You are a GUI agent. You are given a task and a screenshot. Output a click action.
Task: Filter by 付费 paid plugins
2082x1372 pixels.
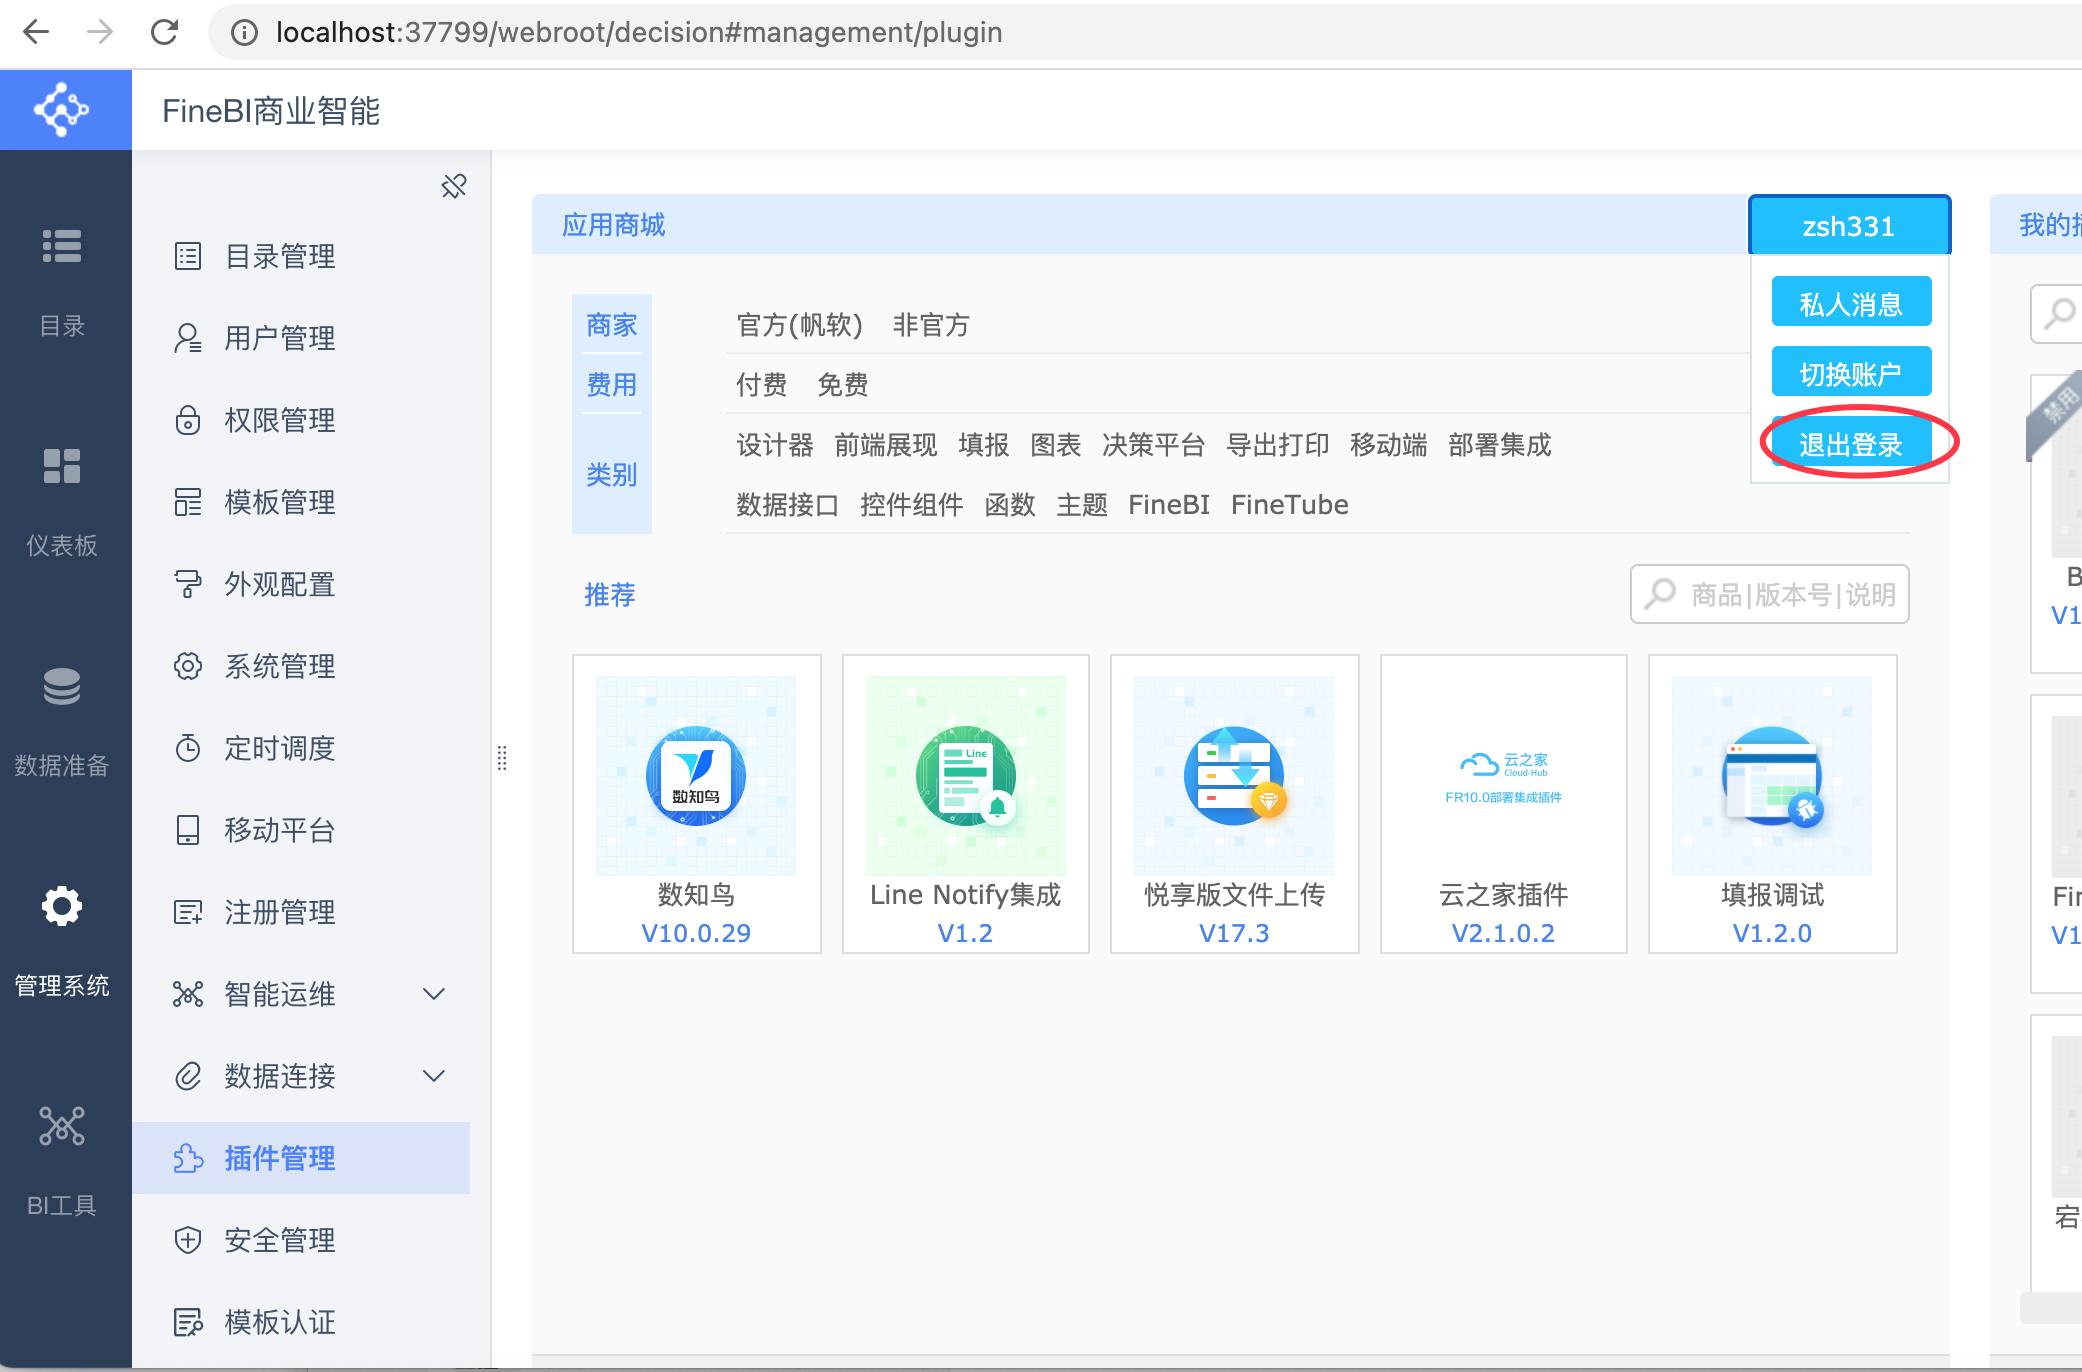click(762, 385)
